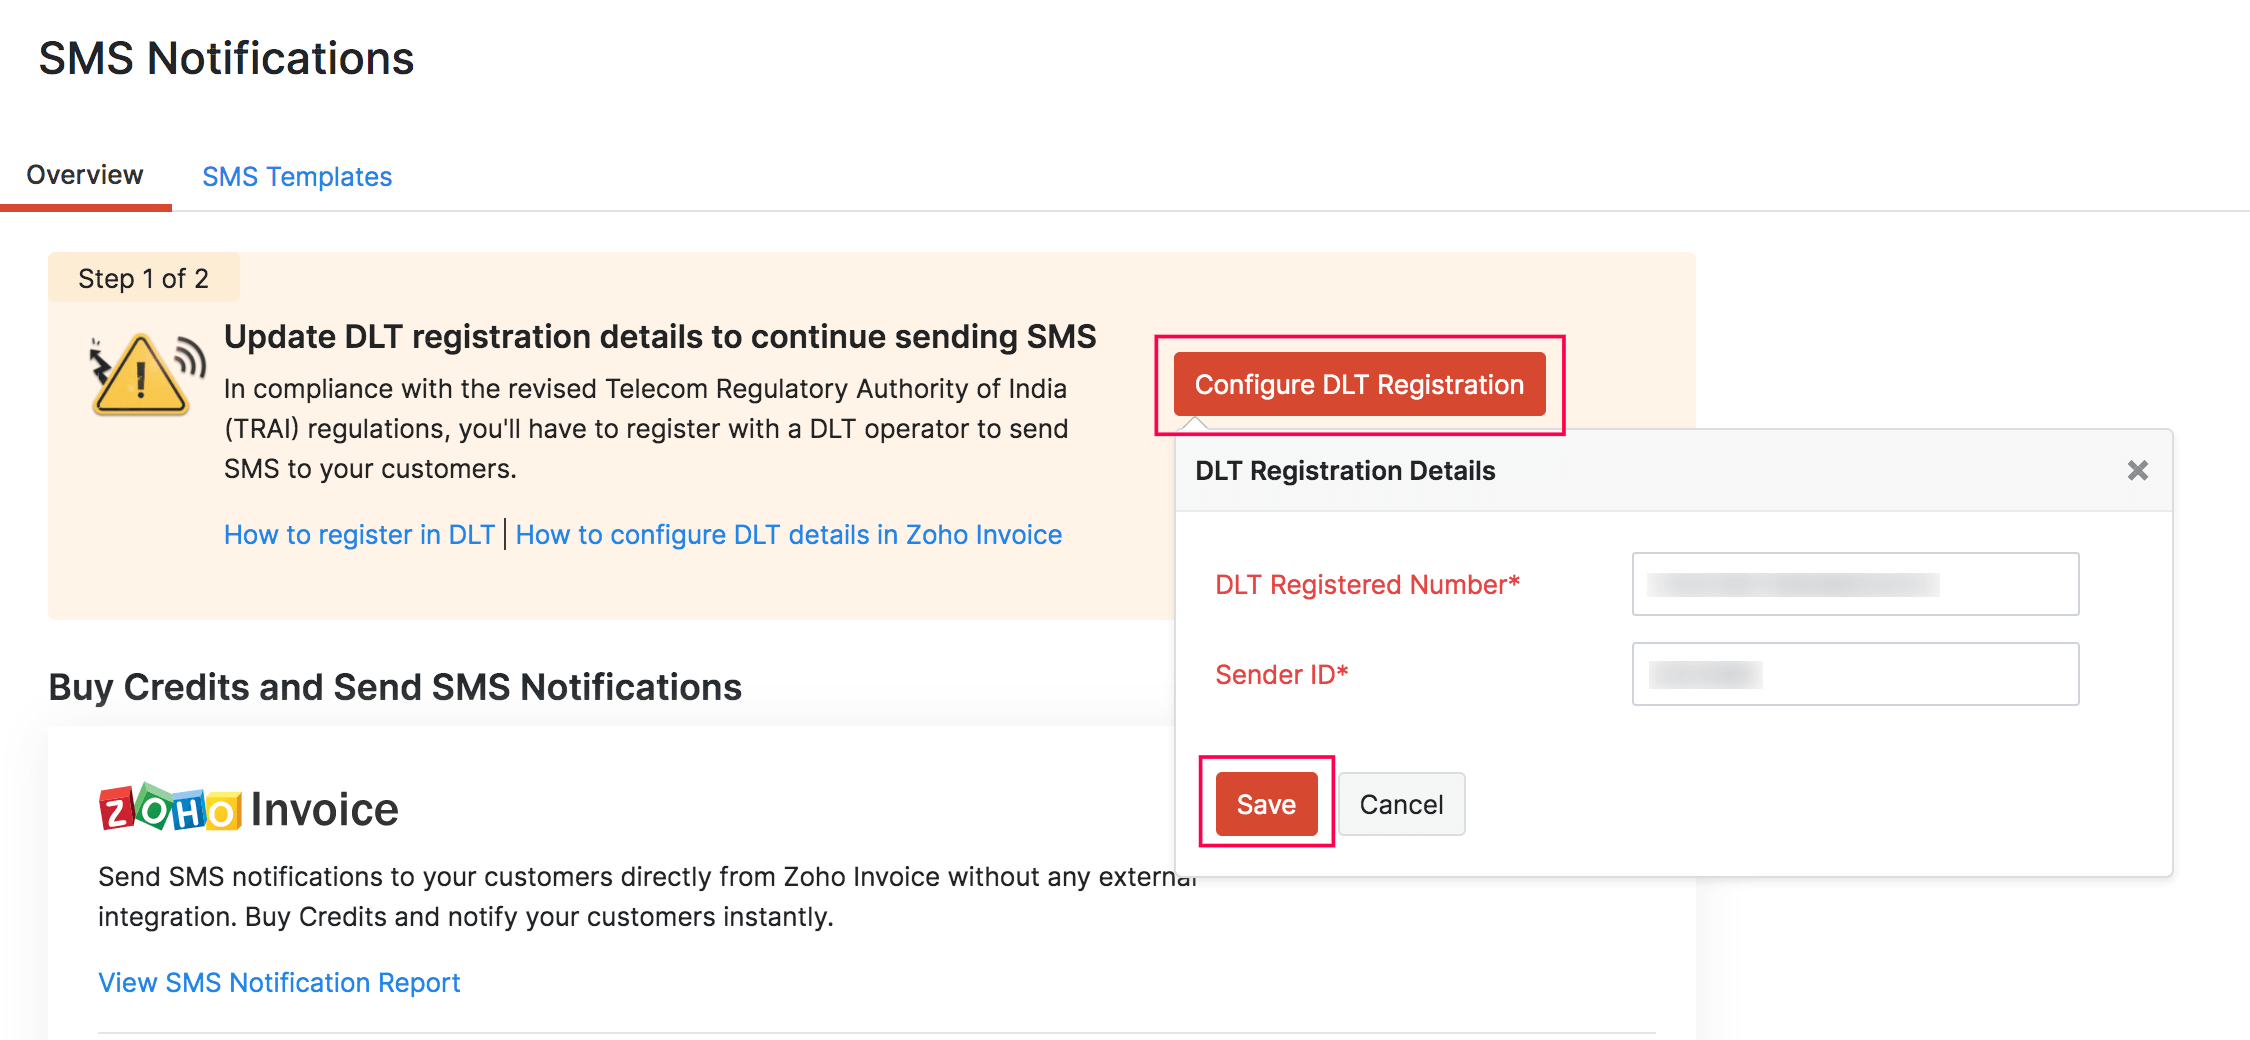The width and height of the screenshot is (2250, 1040).
Task: Save the DLT registration details
Action: 1264,804
